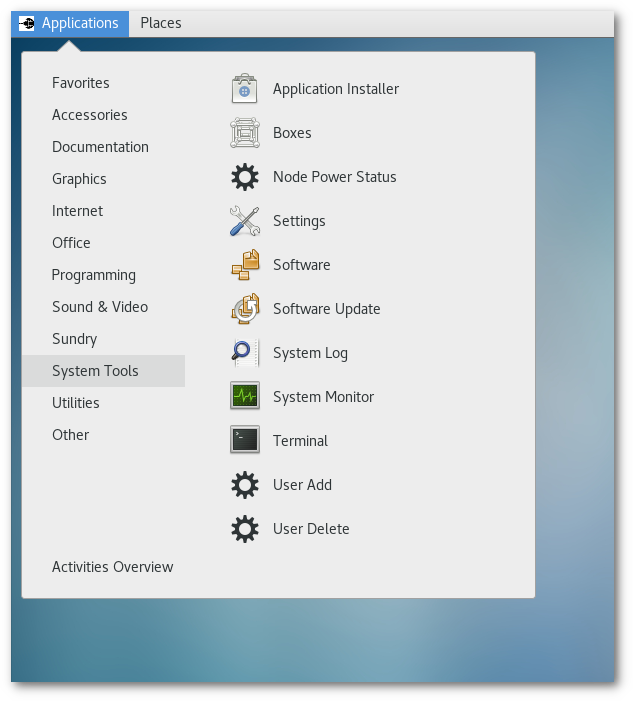Image resolution: width=633 pixels, height=701 pixels.
Task: Select the Utilities category
Action: [x=76, y=403]
